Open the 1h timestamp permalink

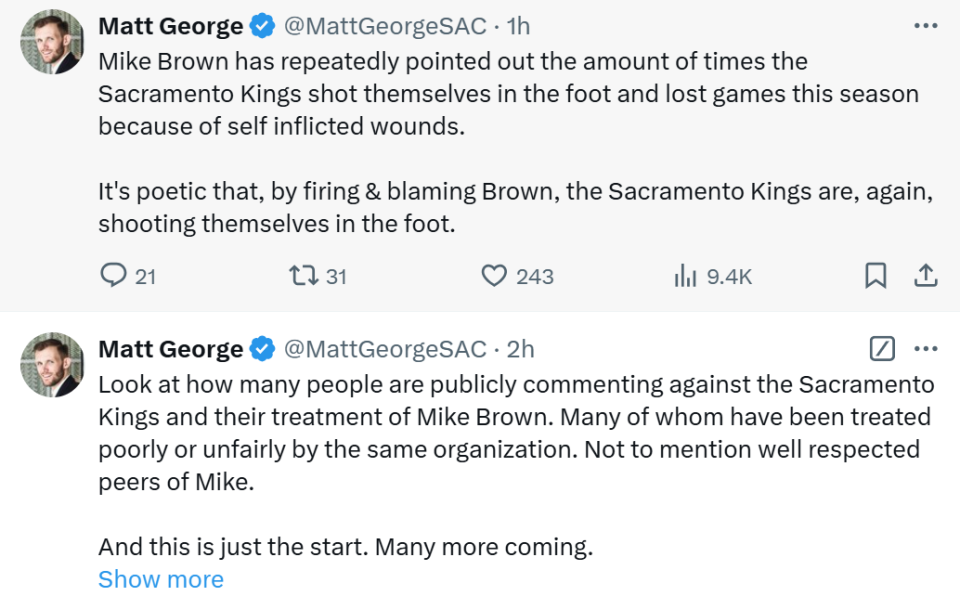(518, 26)
